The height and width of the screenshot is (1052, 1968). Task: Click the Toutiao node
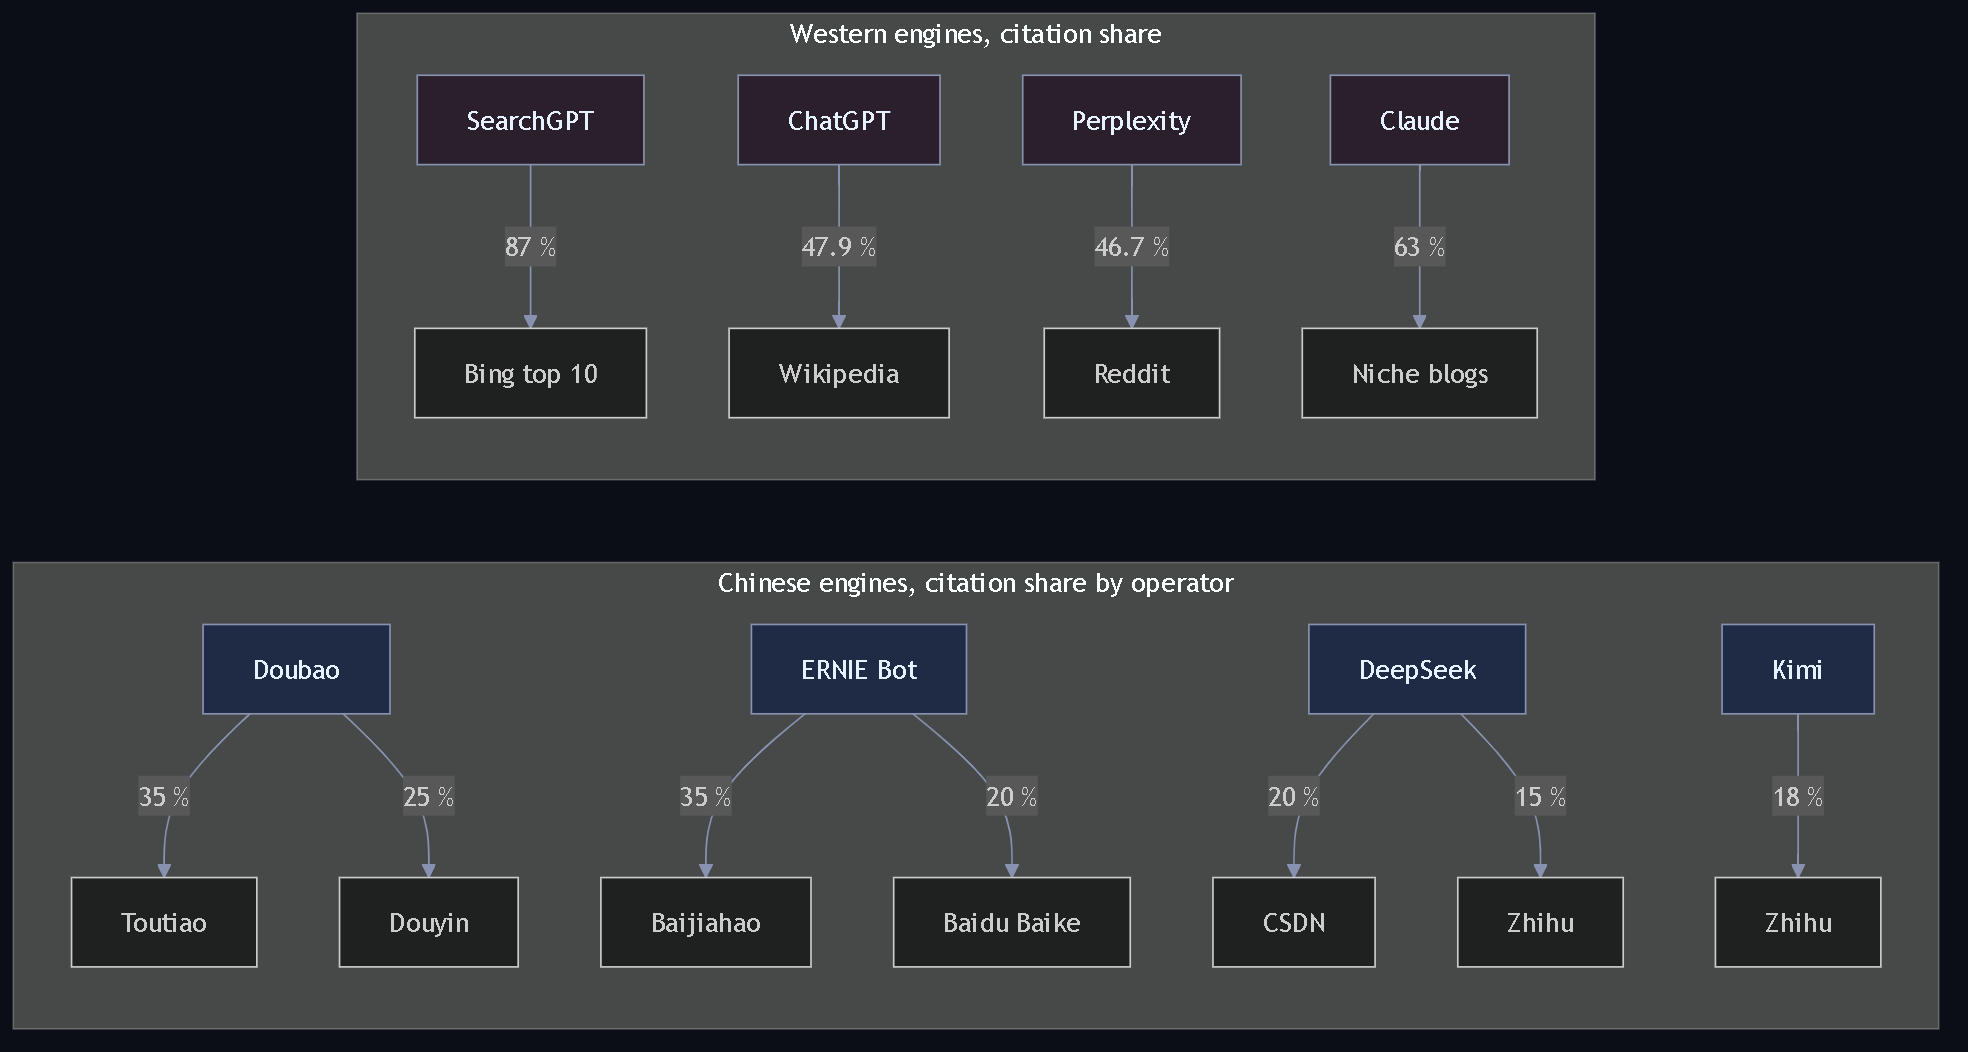point(164,922)
